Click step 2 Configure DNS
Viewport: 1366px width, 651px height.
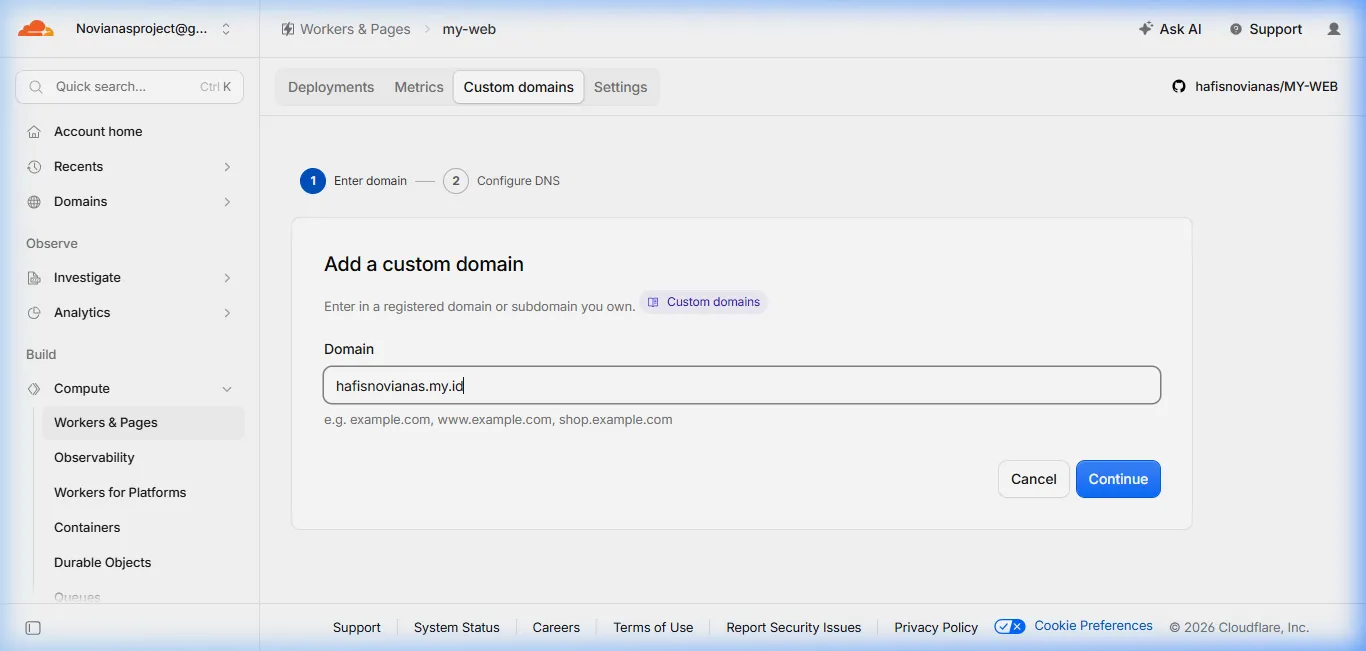coord(502,181)
